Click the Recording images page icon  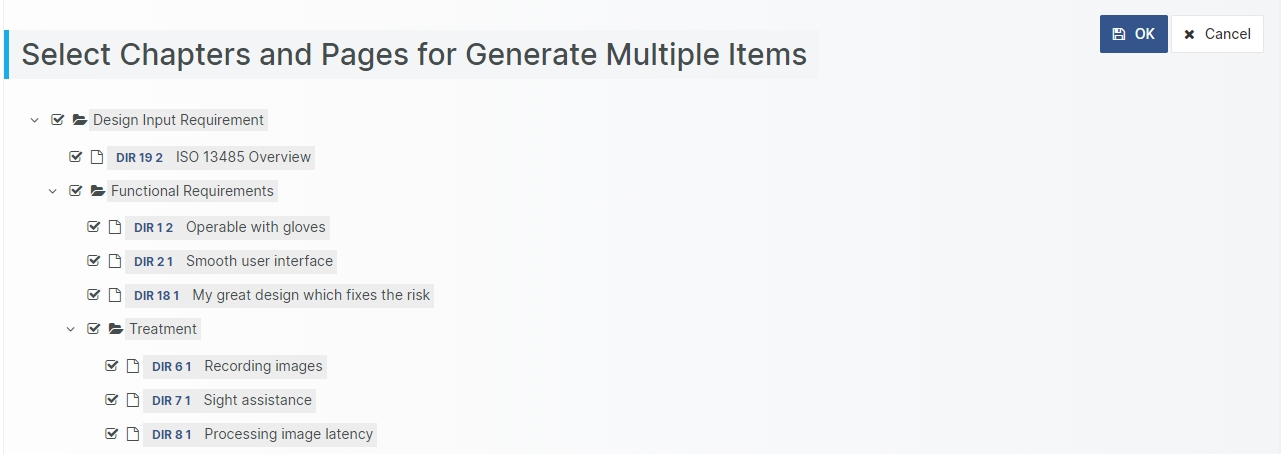pos(133,366)
